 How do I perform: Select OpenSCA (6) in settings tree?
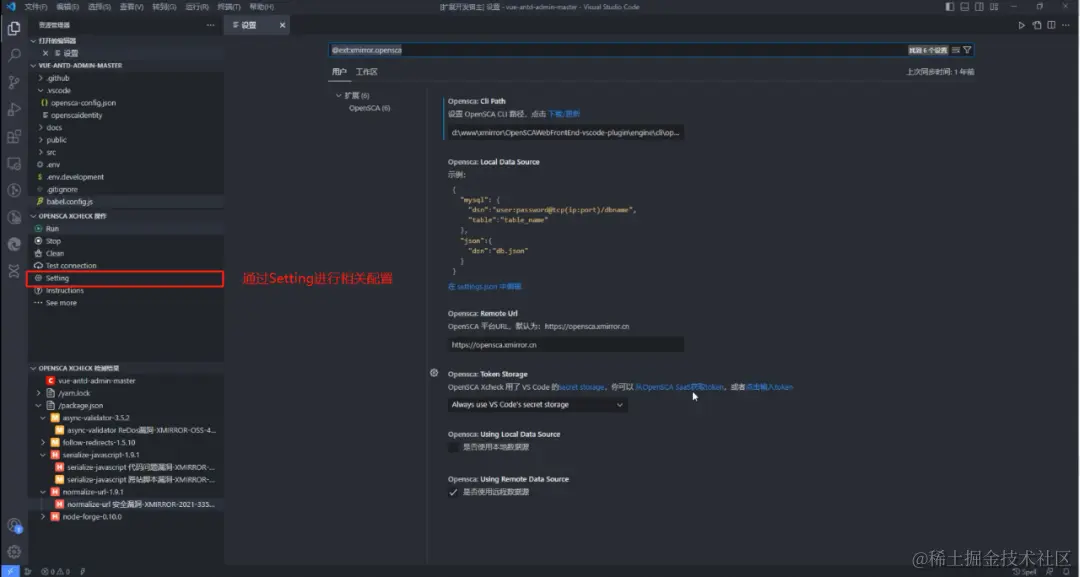pyautogui.click(x=369, y=108)
